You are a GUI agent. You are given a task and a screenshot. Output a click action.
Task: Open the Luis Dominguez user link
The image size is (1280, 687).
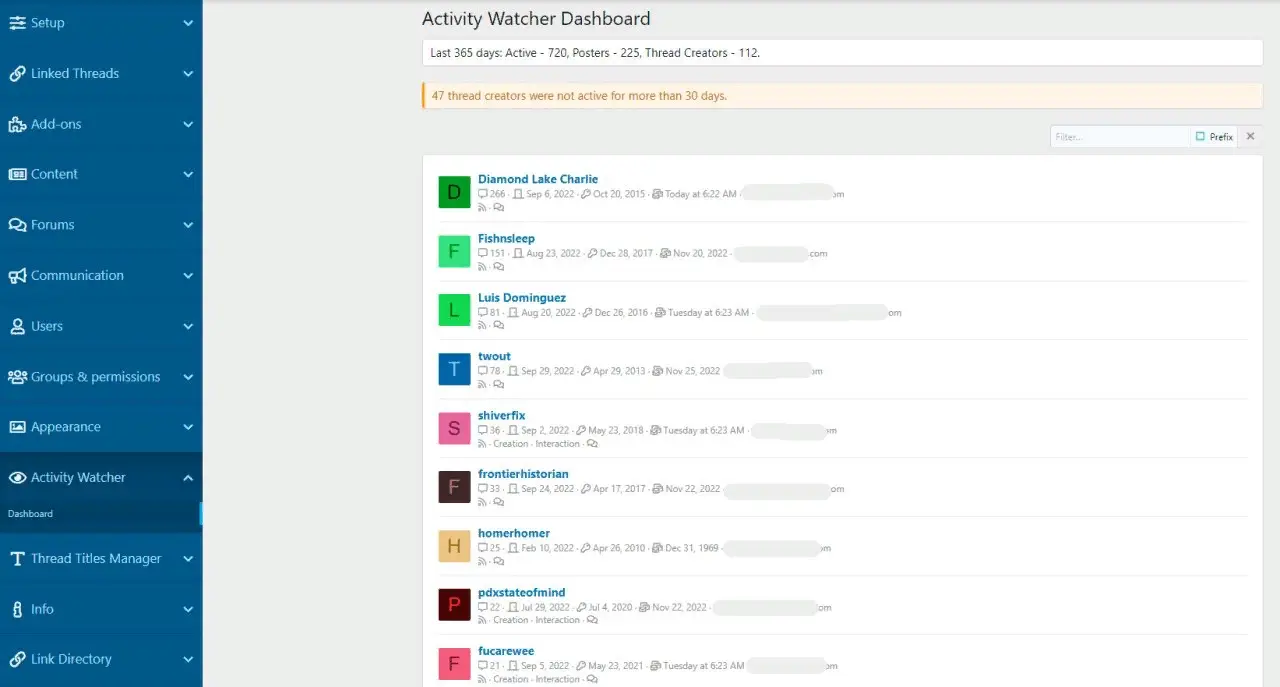pos(522,298)
